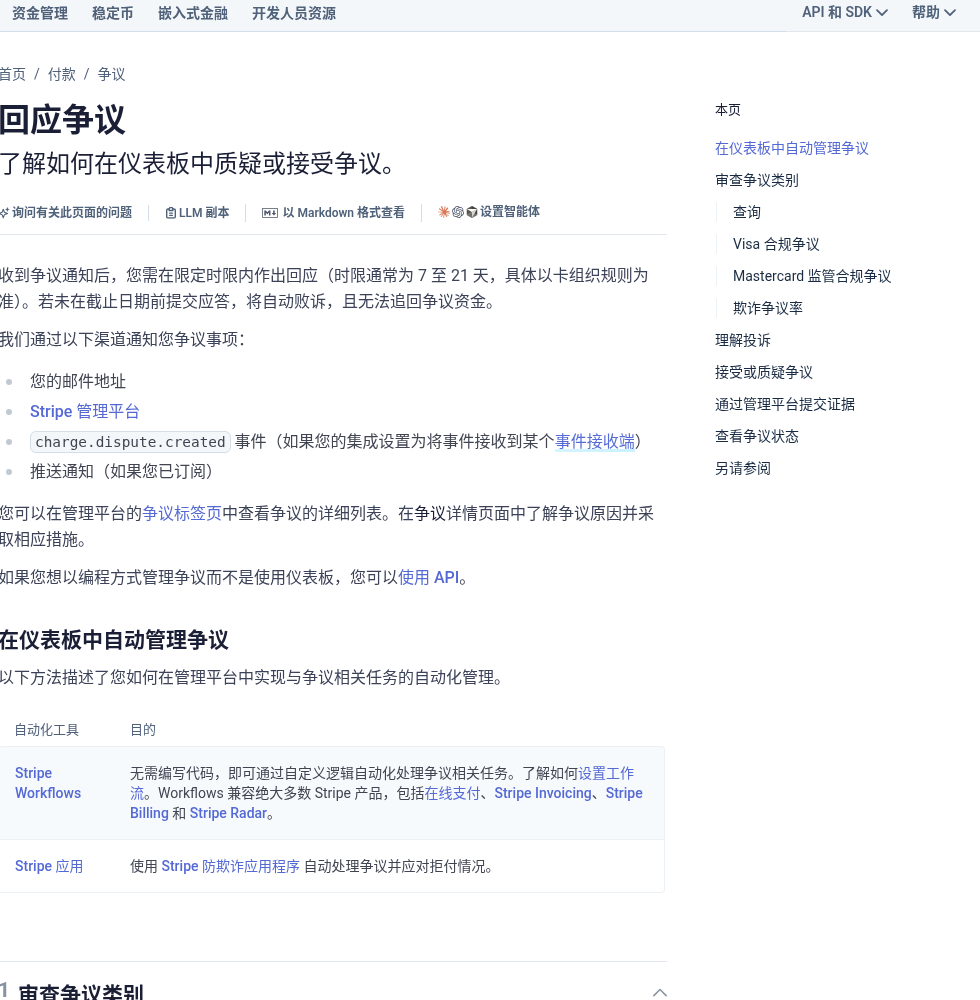Screen dimensions: 980x1000
Task: Click the cube icon beside 设置智能体
Action: tap(472, 212)
